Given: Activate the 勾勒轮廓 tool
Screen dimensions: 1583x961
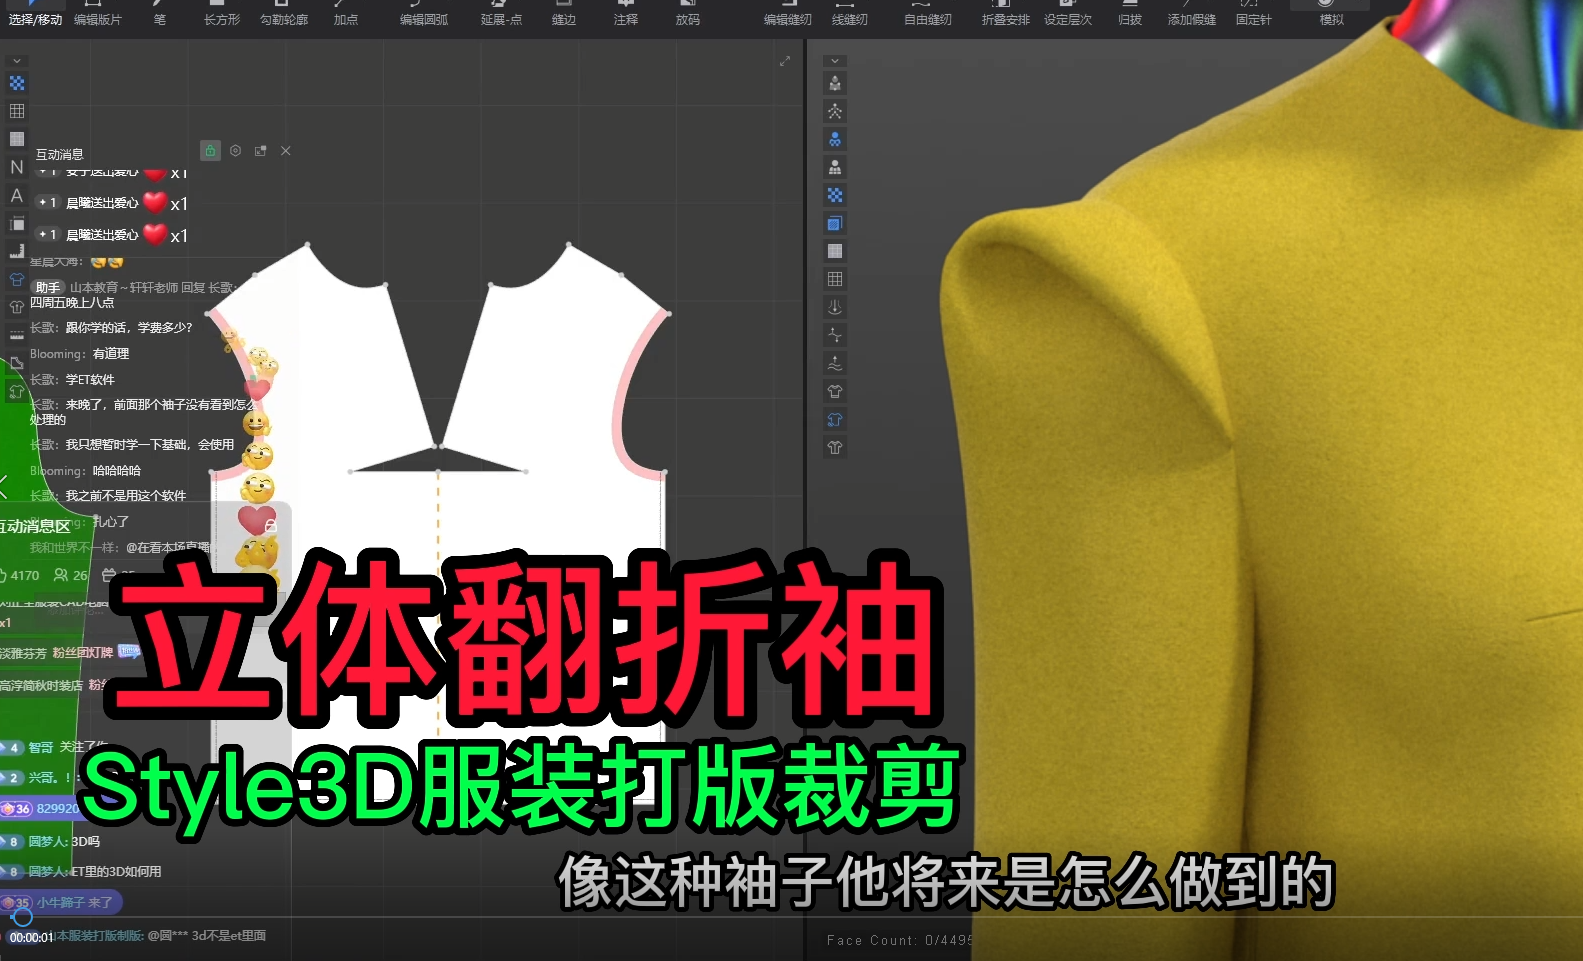Looking at the screenshot, I should tap(284, 14).
